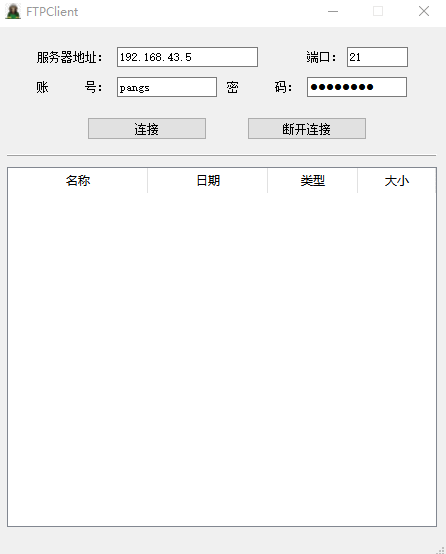Sort by the 日期 column header

pyautogui.click(x=208, y=181)
